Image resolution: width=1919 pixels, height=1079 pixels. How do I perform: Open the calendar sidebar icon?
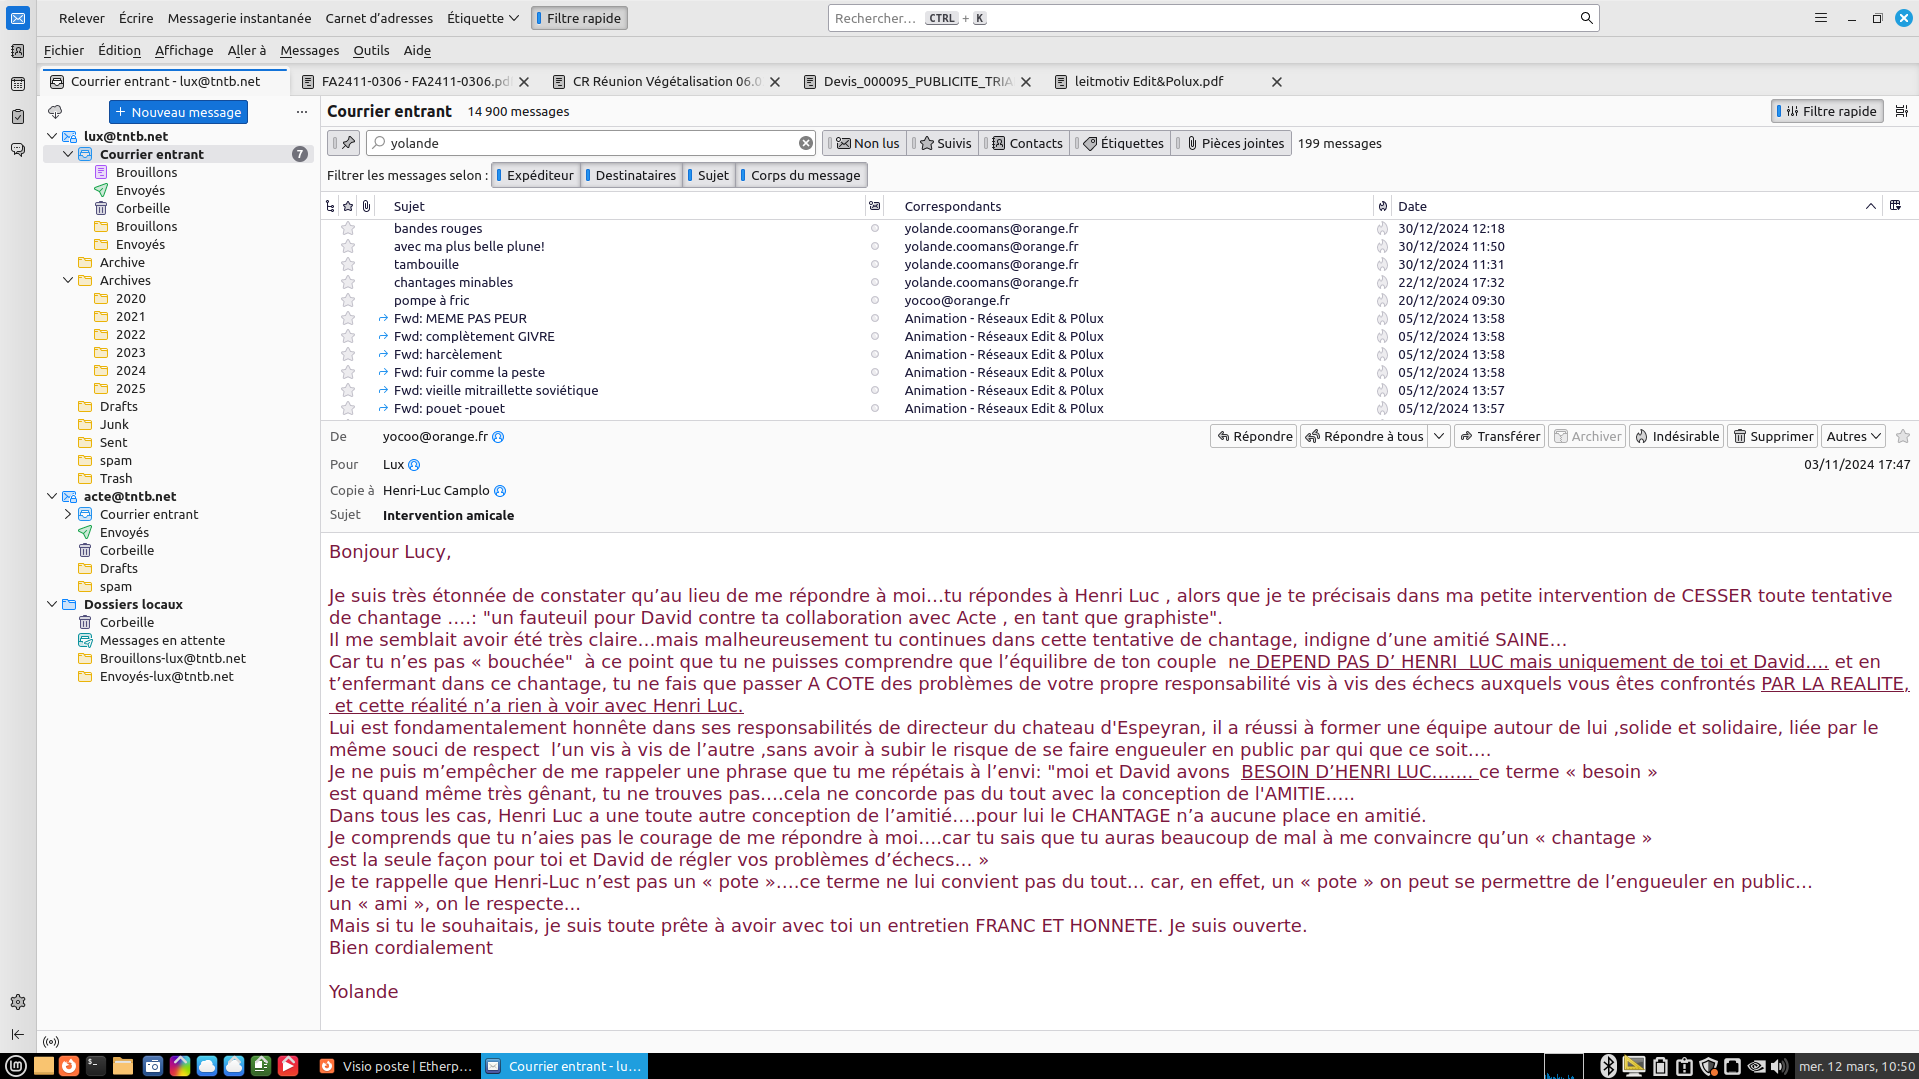(18, 84)
